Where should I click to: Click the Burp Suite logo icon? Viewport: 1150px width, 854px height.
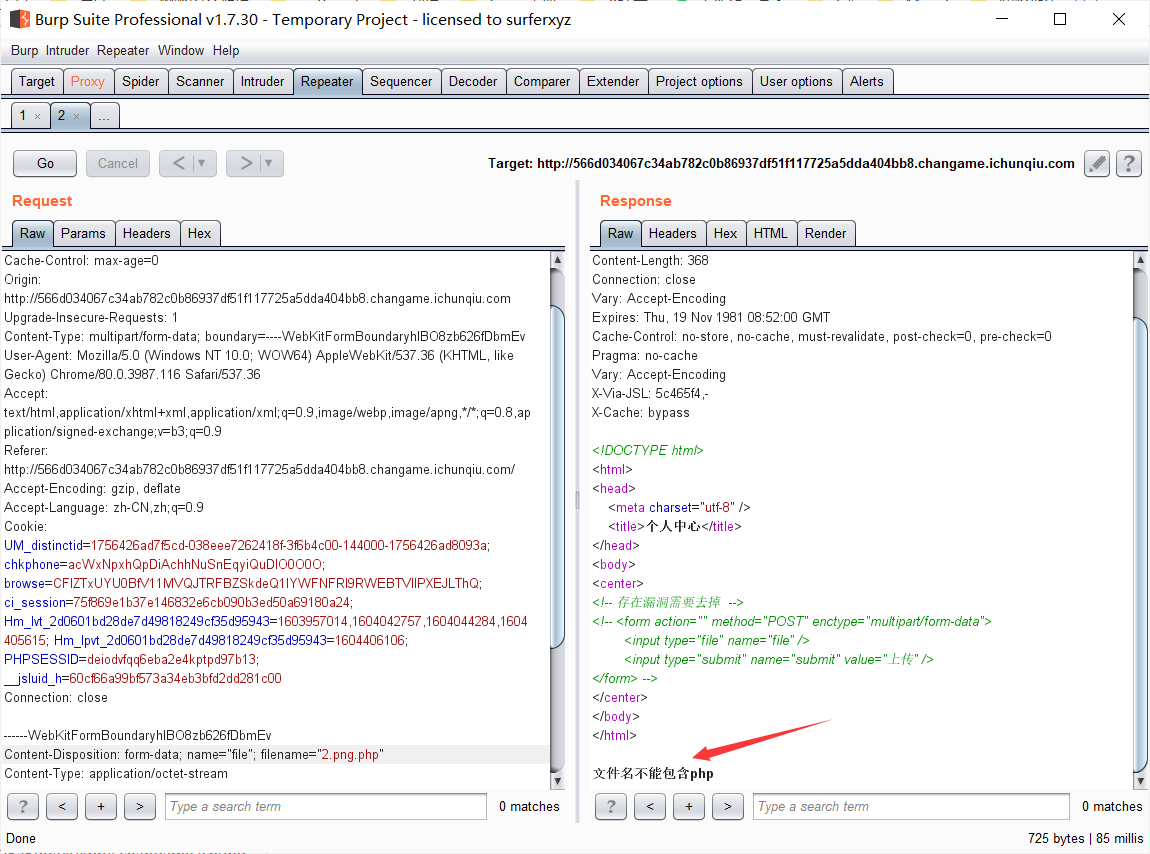coord(19,19)
